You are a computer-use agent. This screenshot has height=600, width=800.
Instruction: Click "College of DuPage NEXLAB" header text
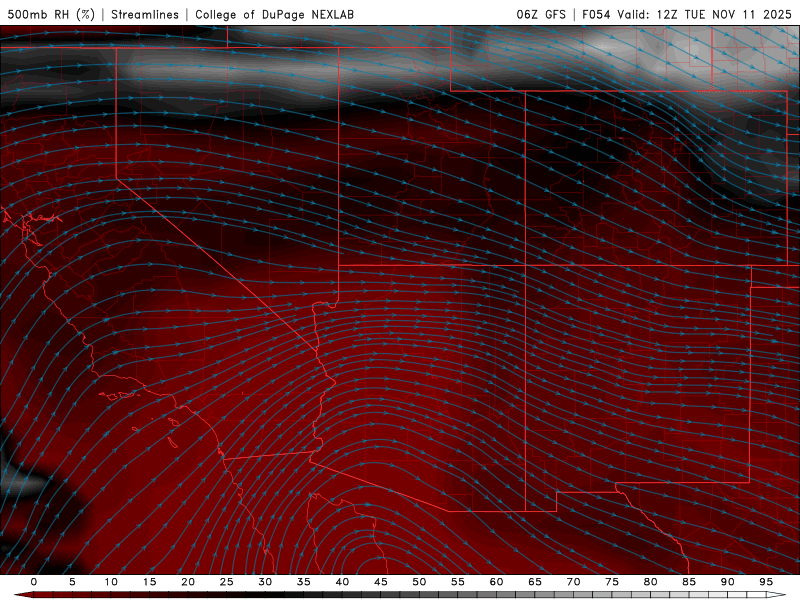click(x=274, y=14)
